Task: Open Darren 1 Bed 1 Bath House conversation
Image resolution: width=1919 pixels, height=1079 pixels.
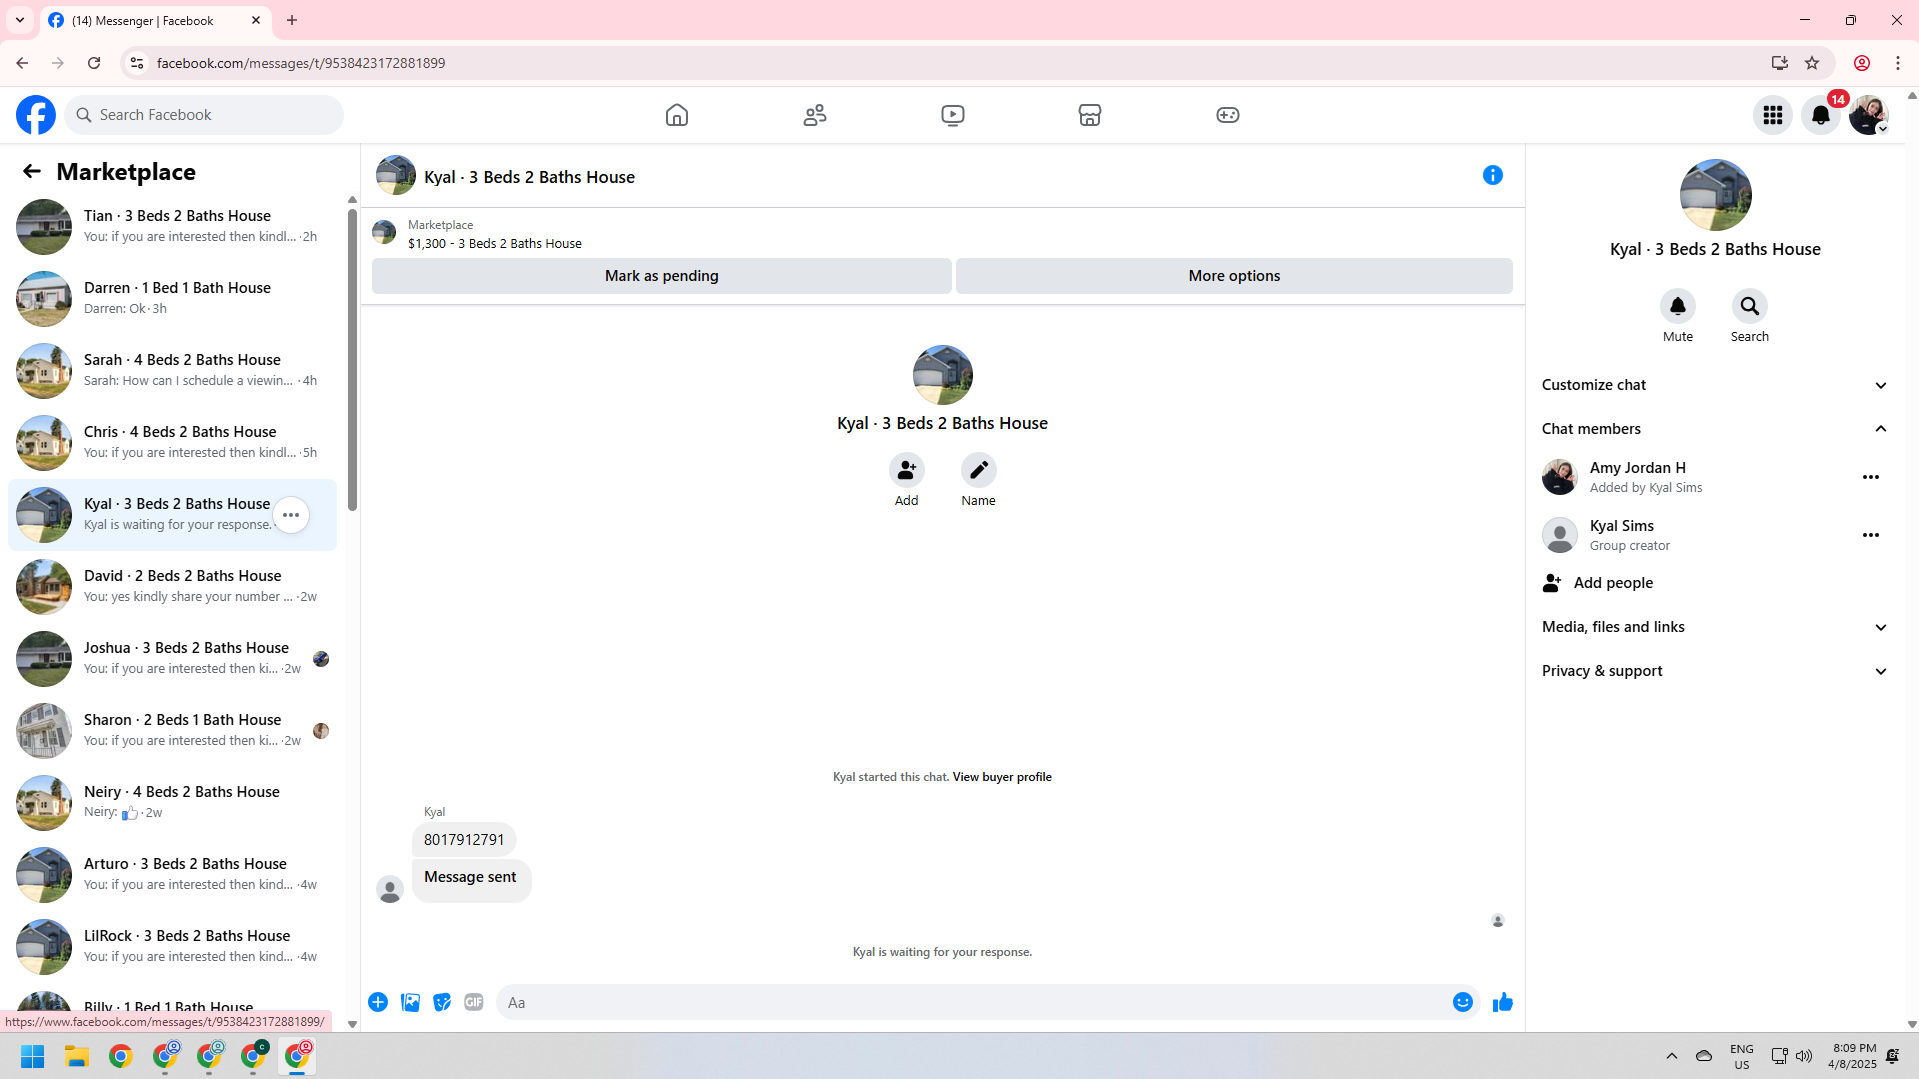Action: pos(172,299)
